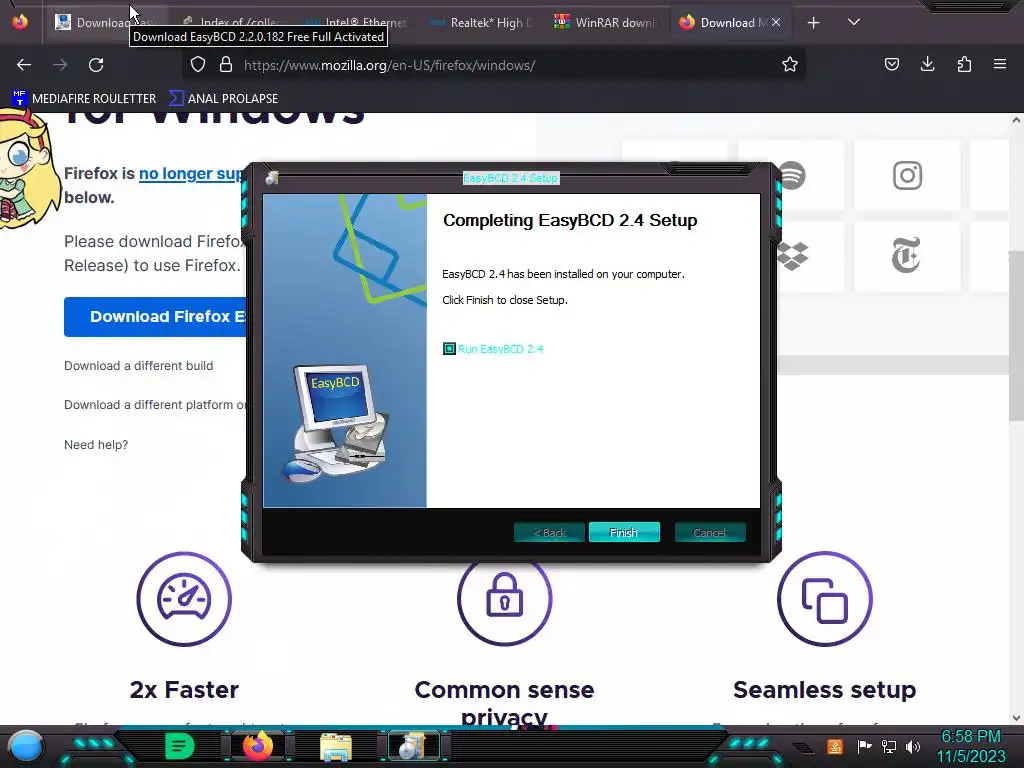Click the URL address bar
Screen dimensions: 1024x768
pyautogui.click(x=496, y=65)
